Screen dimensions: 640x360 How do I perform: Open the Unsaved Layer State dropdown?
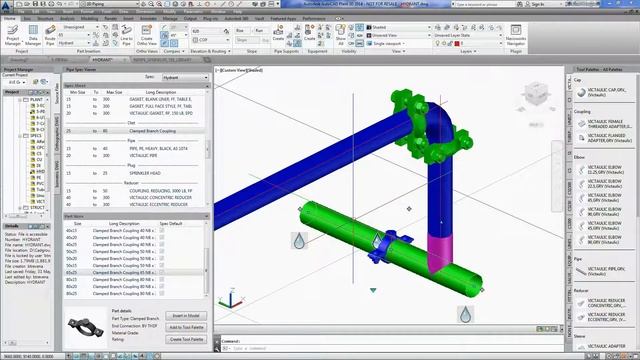468,36
